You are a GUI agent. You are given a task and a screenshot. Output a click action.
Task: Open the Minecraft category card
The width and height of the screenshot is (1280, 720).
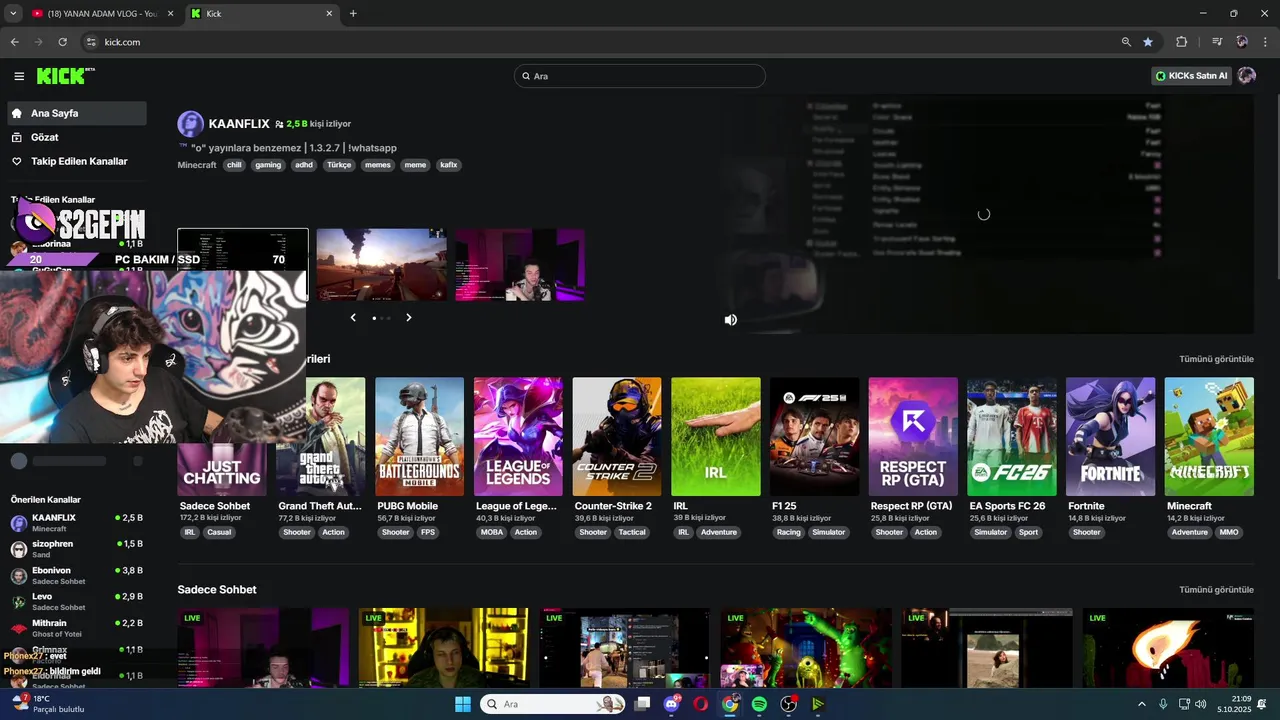click(x=1209, y=436)
